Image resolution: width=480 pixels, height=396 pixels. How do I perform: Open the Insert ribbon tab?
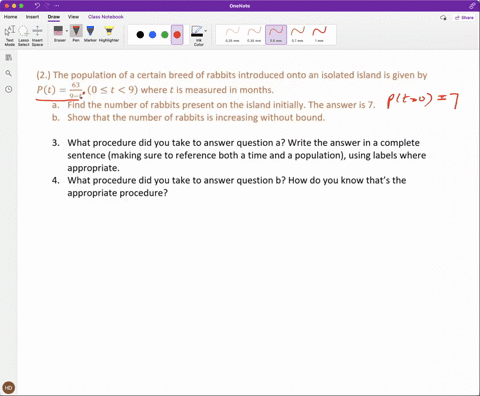coord(32,17)
